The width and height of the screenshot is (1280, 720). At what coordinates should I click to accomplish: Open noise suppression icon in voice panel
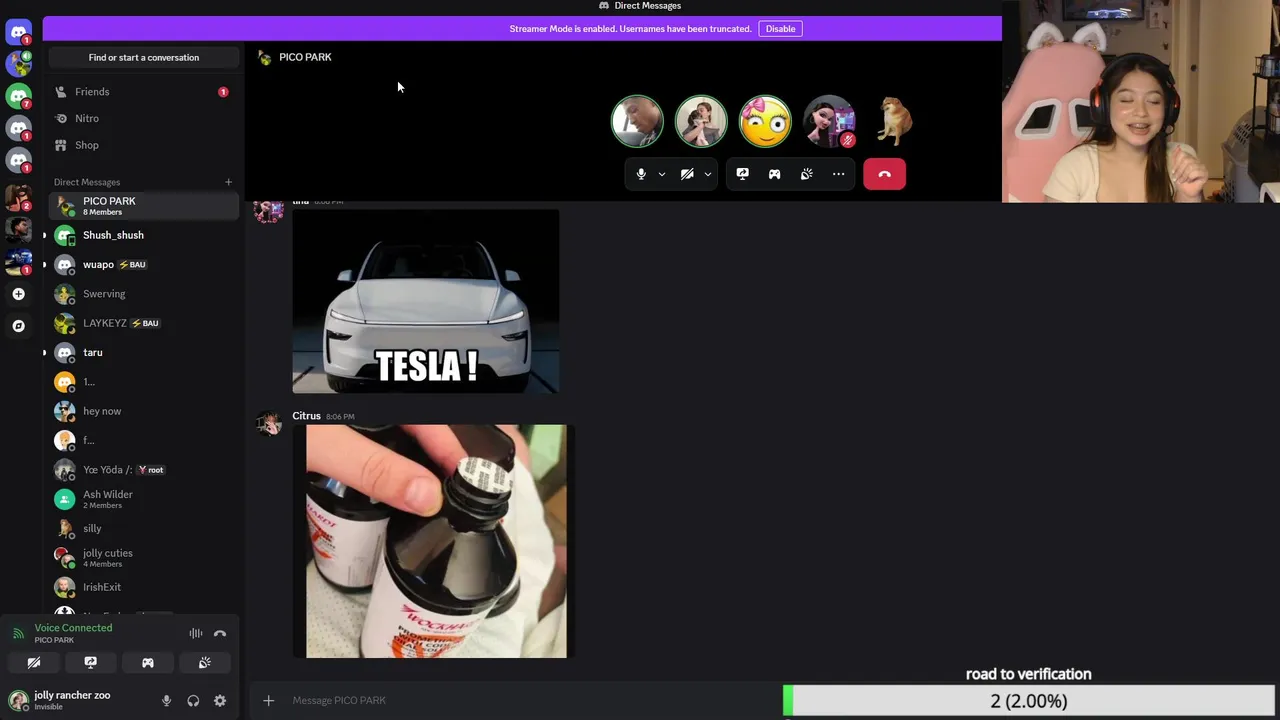(196, 633)
